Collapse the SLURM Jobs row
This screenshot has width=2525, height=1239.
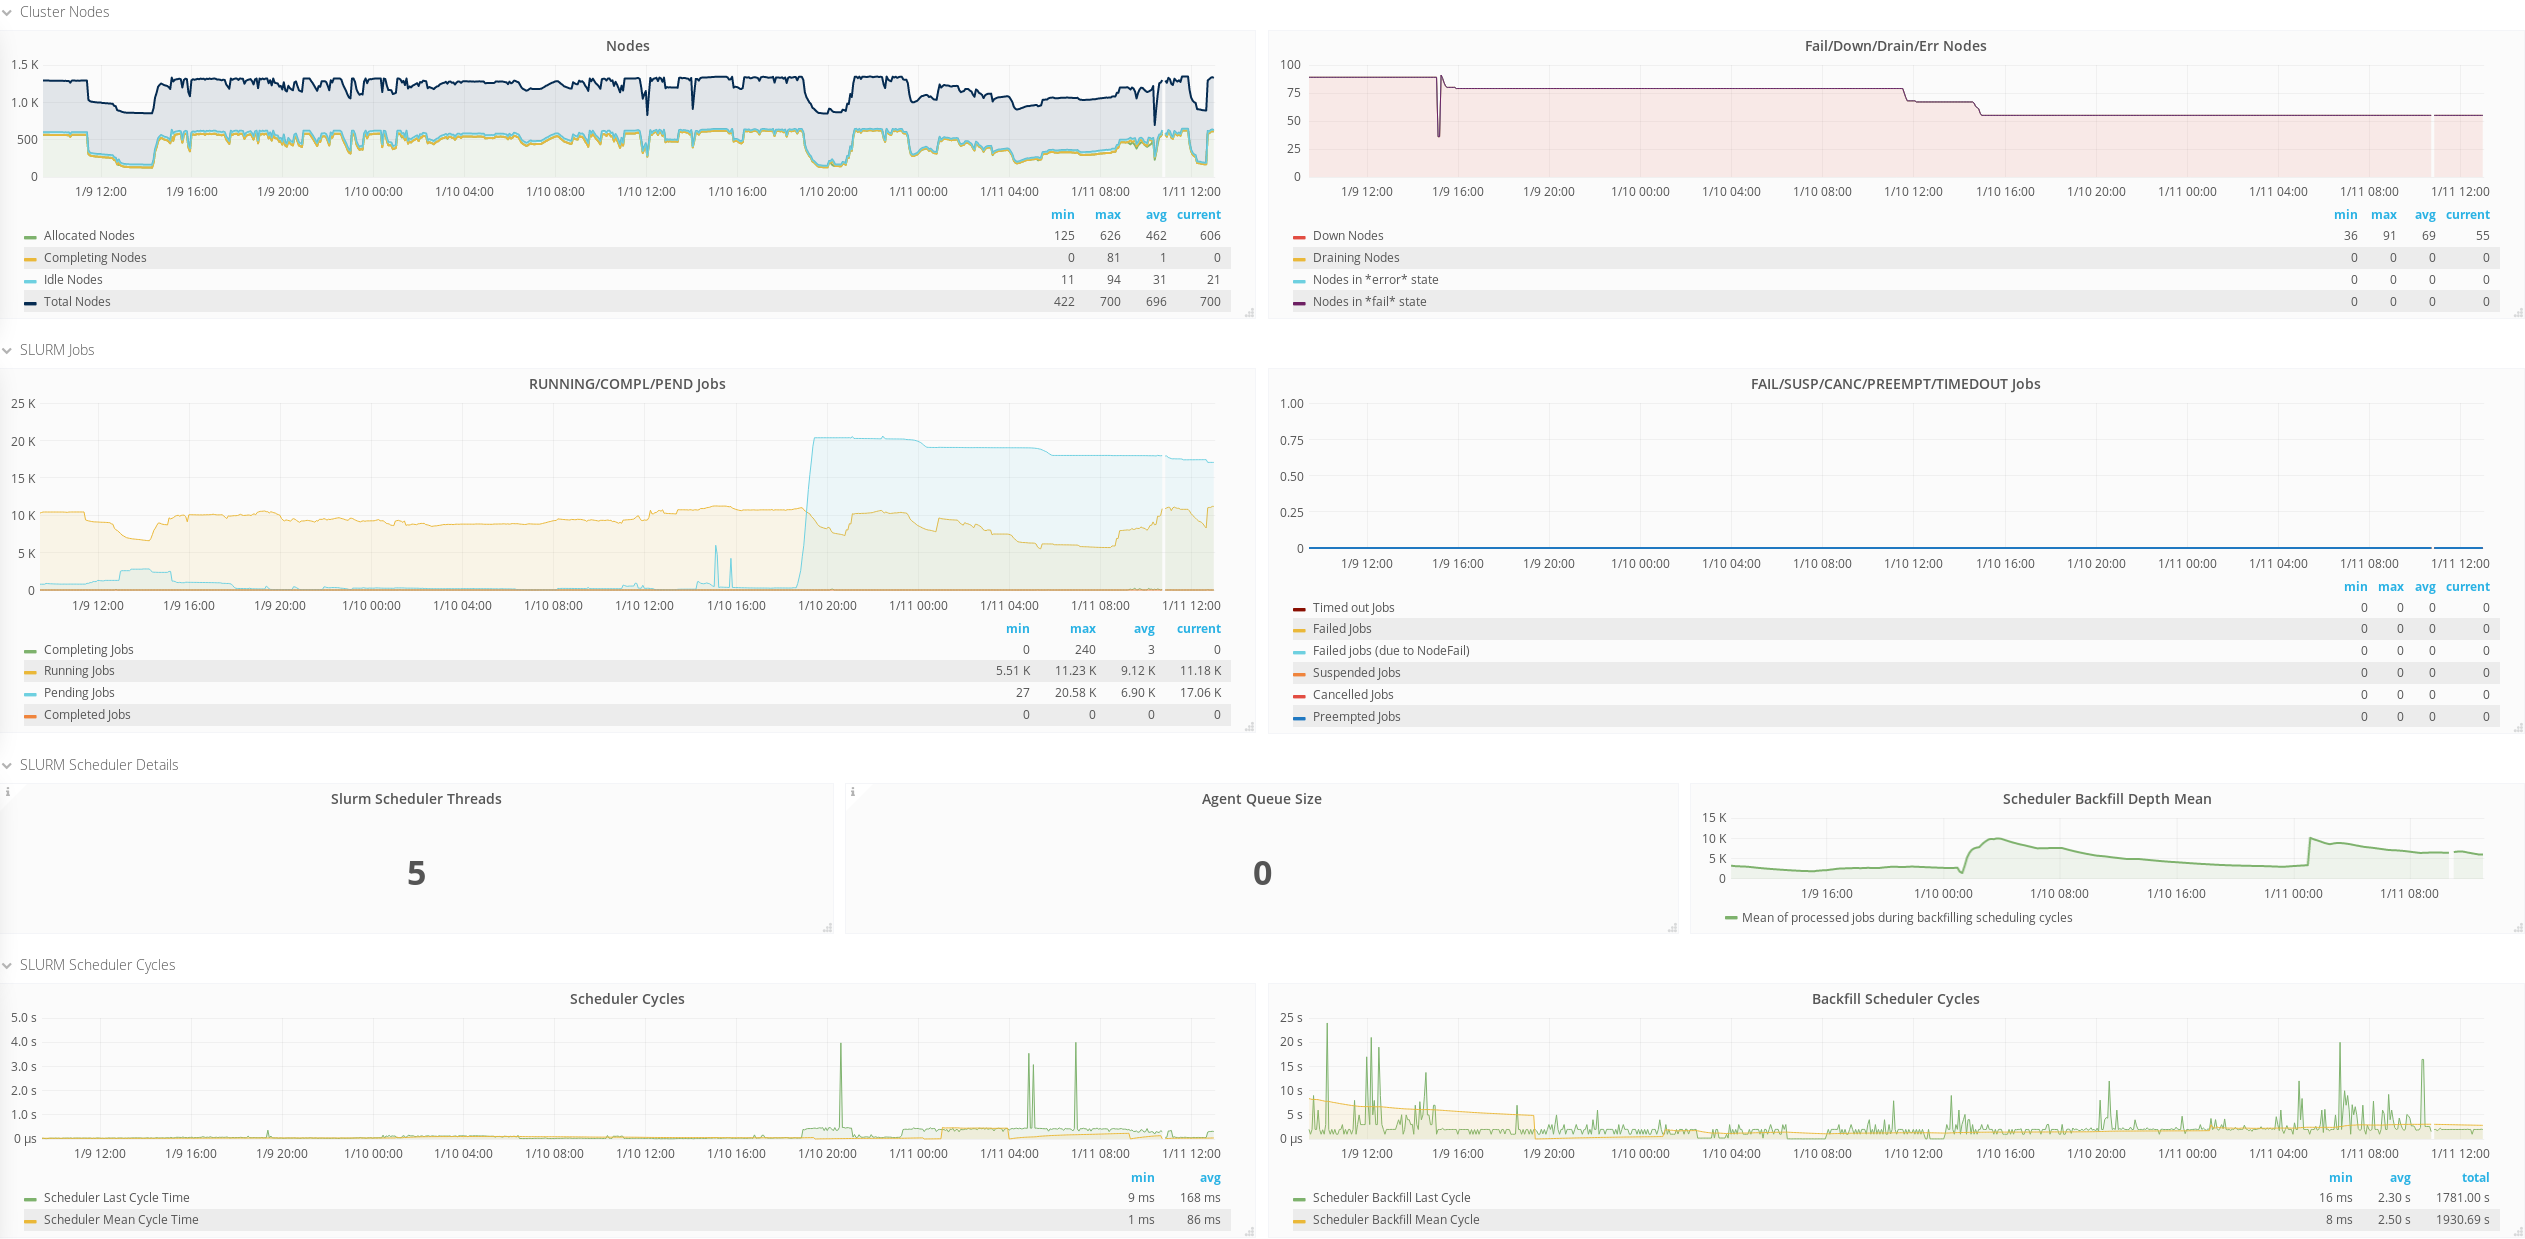coord(57,350)
